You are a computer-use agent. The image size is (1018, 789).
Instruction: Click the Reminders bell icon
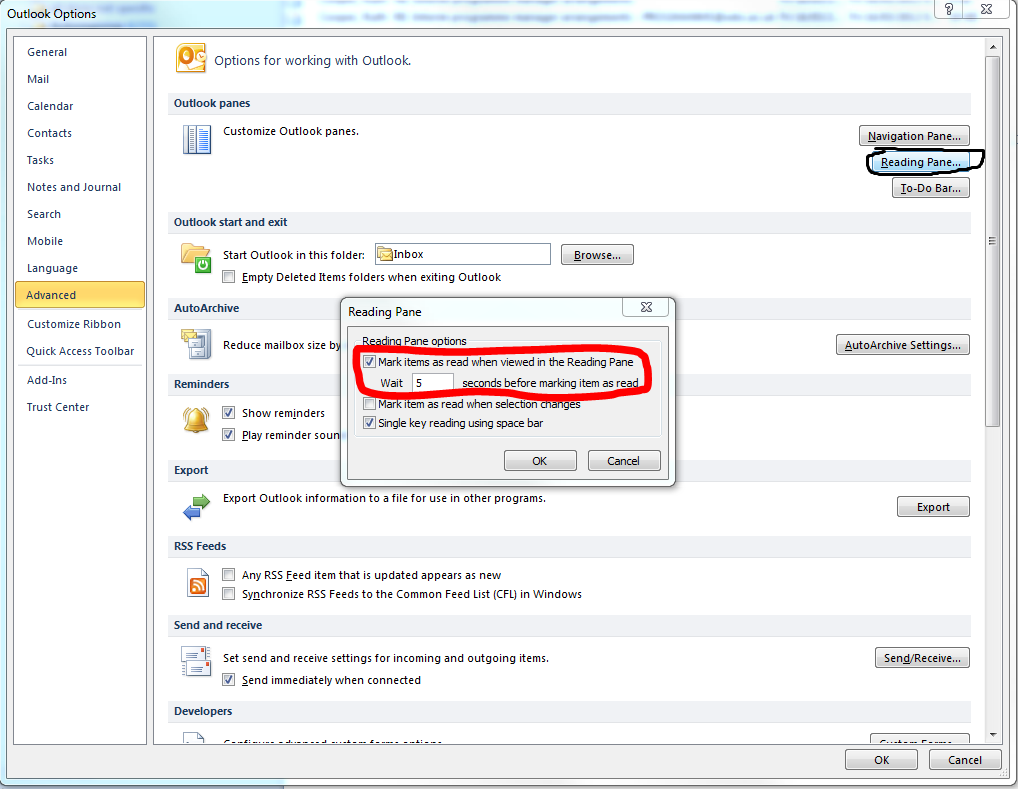coord(196,420)
